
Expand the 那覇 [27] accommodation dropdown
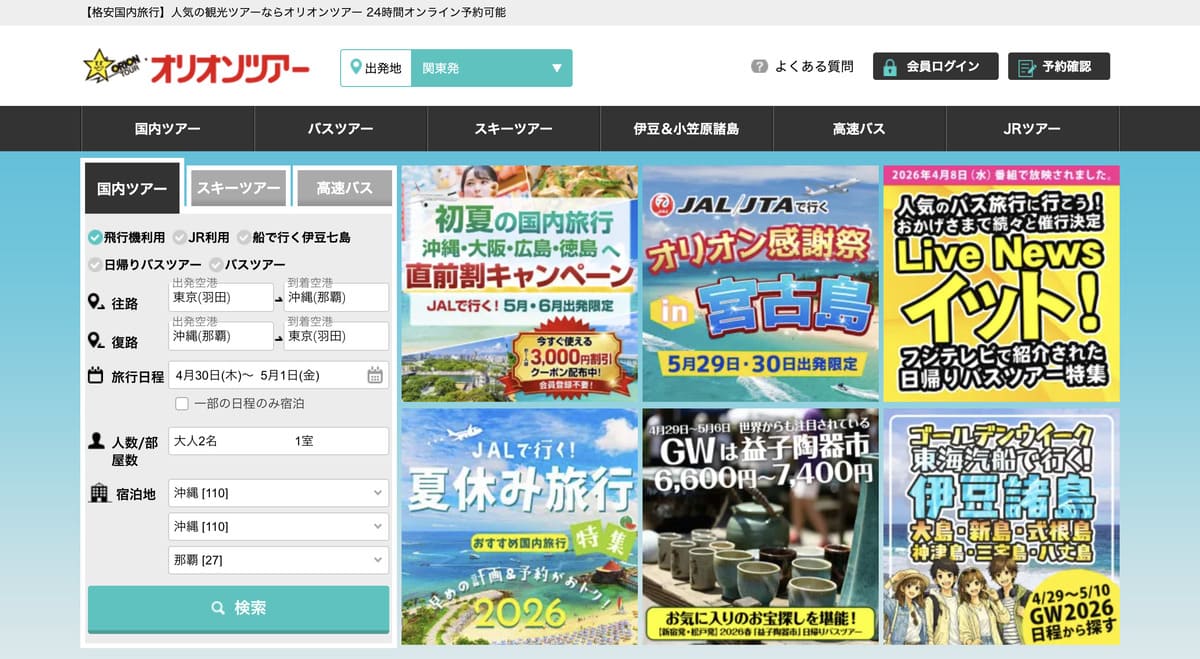pos(278,560)
